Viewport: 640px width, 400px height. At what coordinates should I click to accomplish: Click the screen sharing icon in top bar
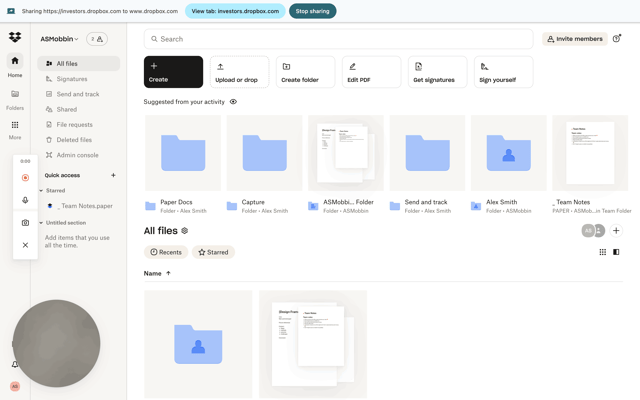pos(11,11)
